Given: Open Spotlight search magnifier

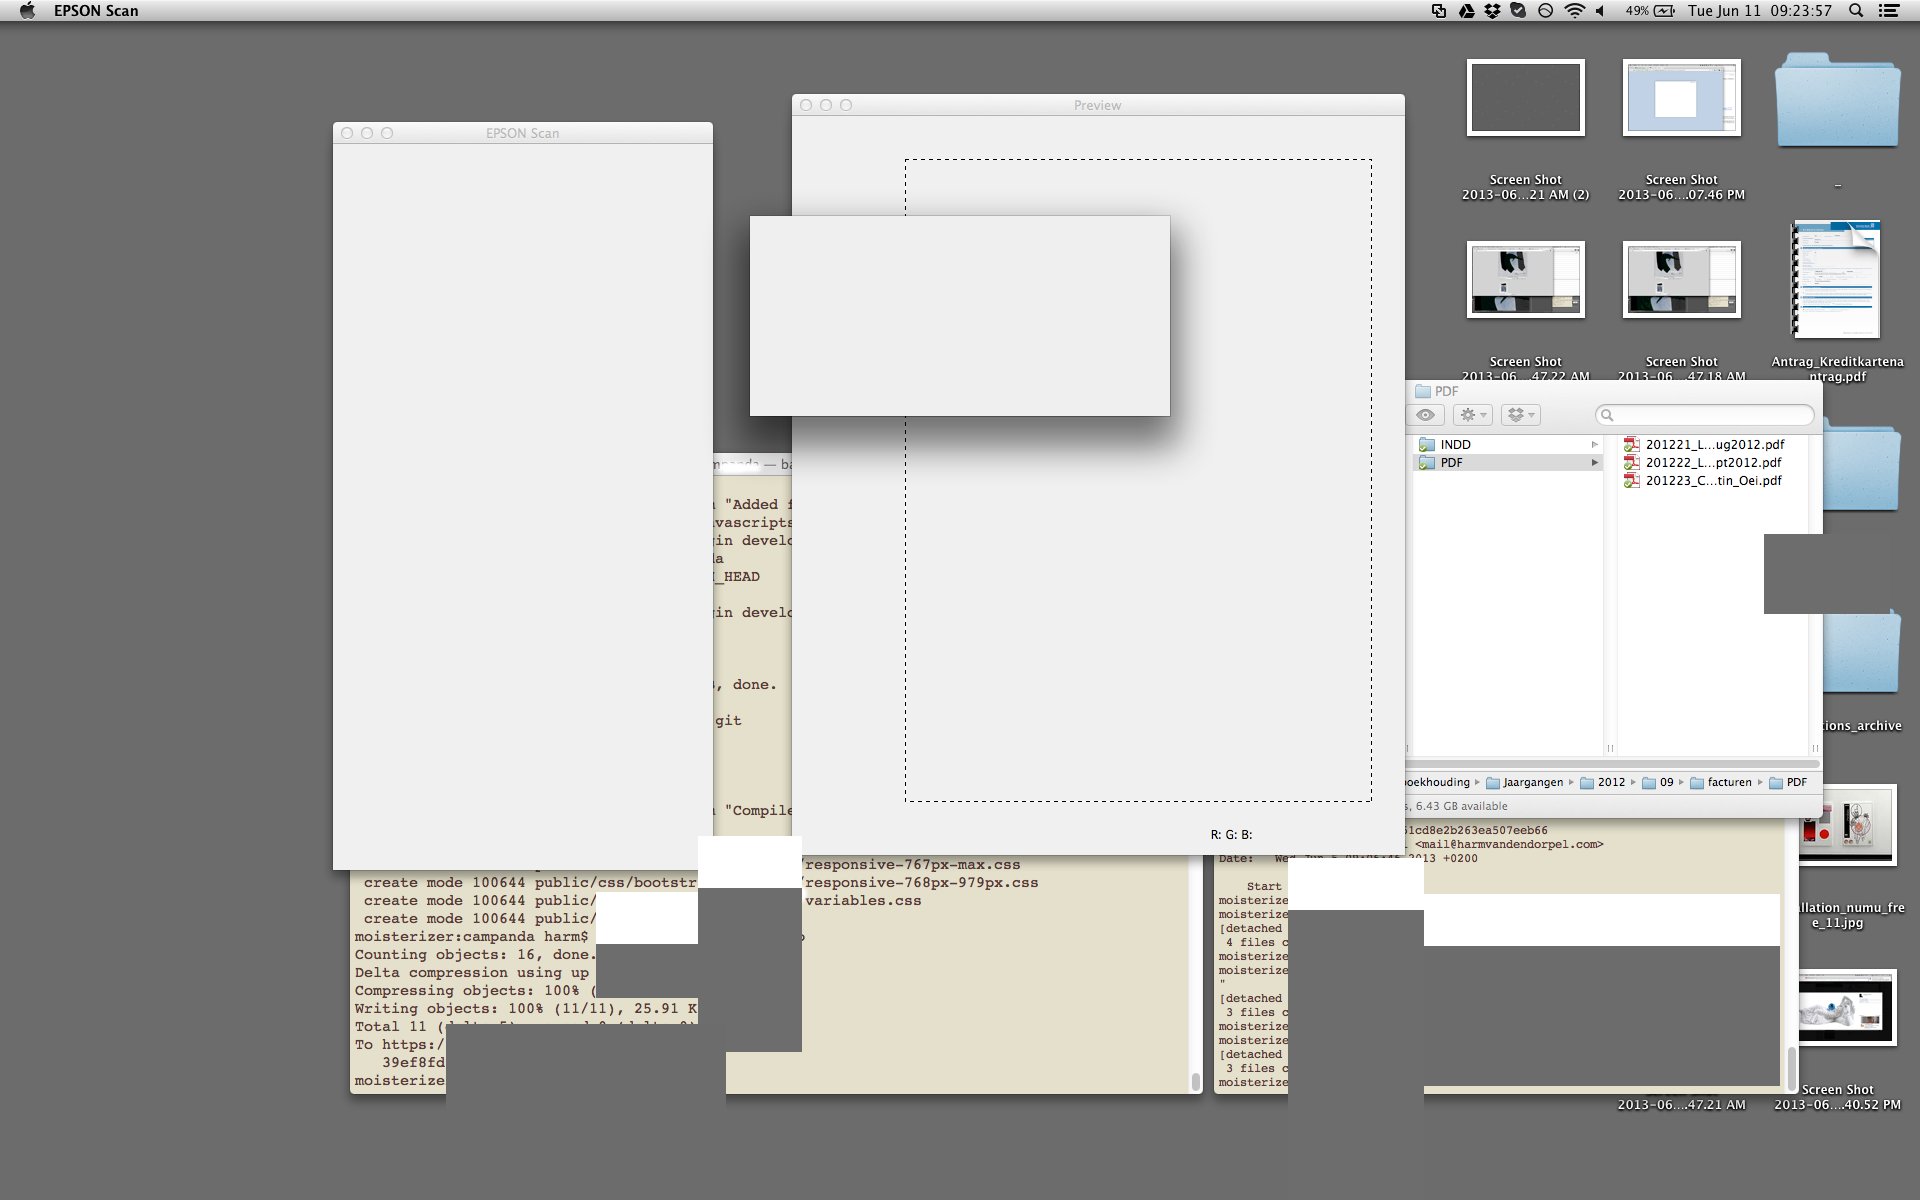Looking at the screenshot, I should coord(1856,11).
